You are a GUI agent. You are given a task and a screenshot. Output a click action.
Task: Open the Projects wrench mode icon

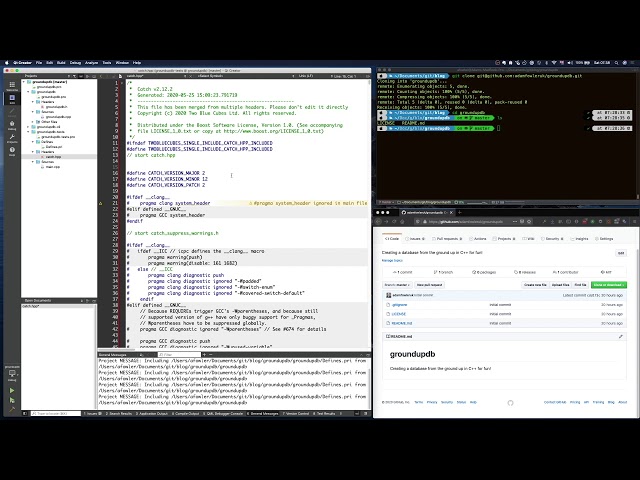[x=12, y=138]
